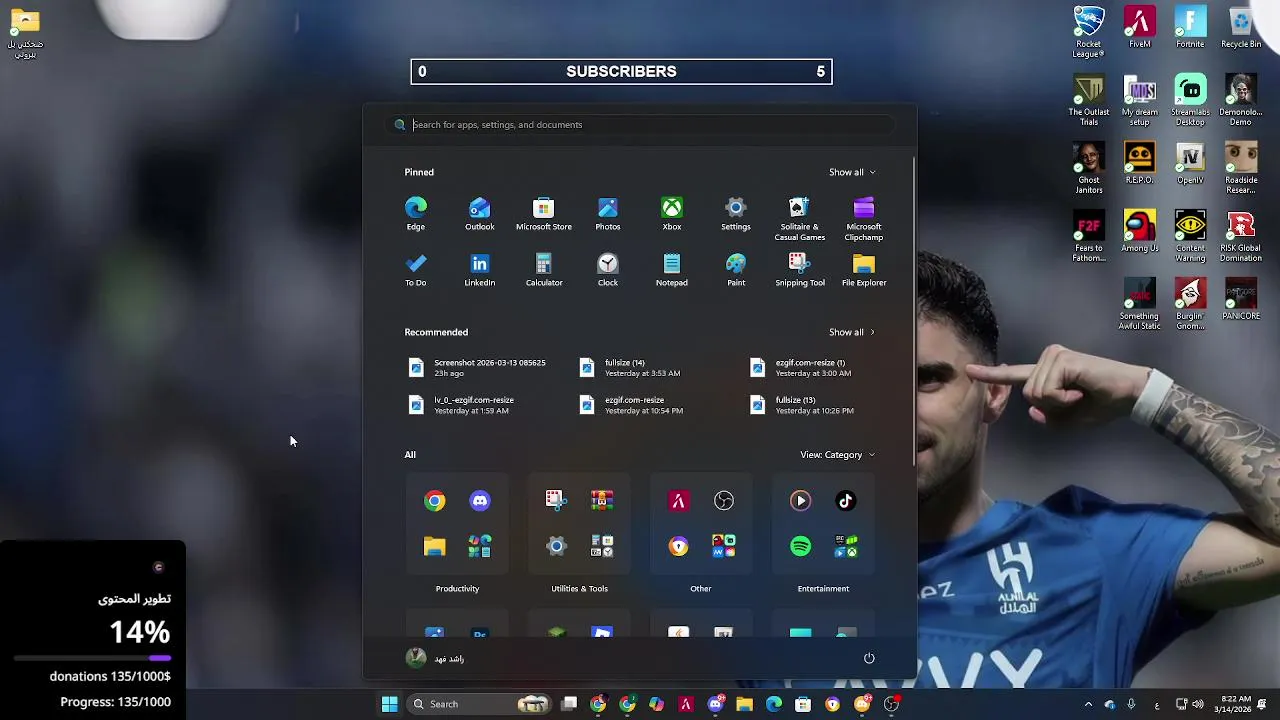Open the user account profile menu
The image size is (1280, 720).
(436, 658)
